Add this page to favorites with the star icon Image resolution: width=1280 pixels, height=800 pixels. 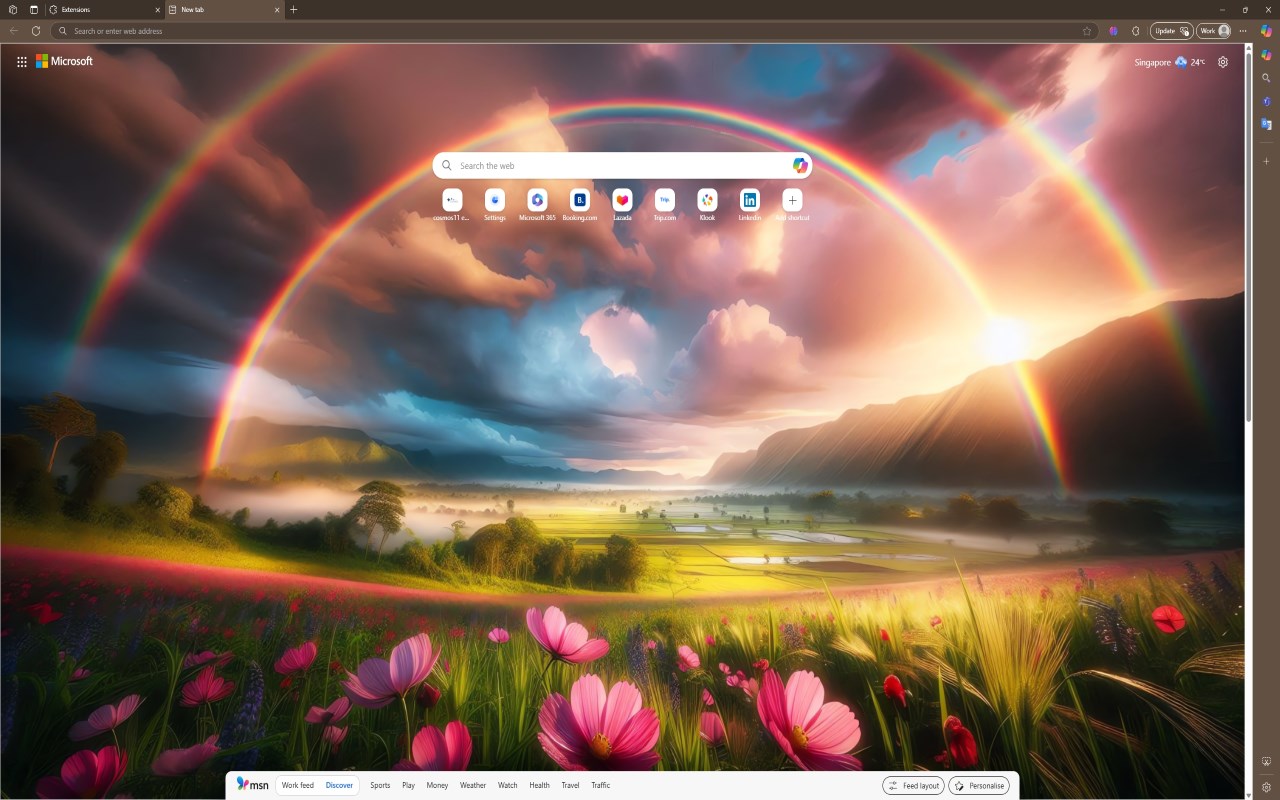click(1087, 31)
